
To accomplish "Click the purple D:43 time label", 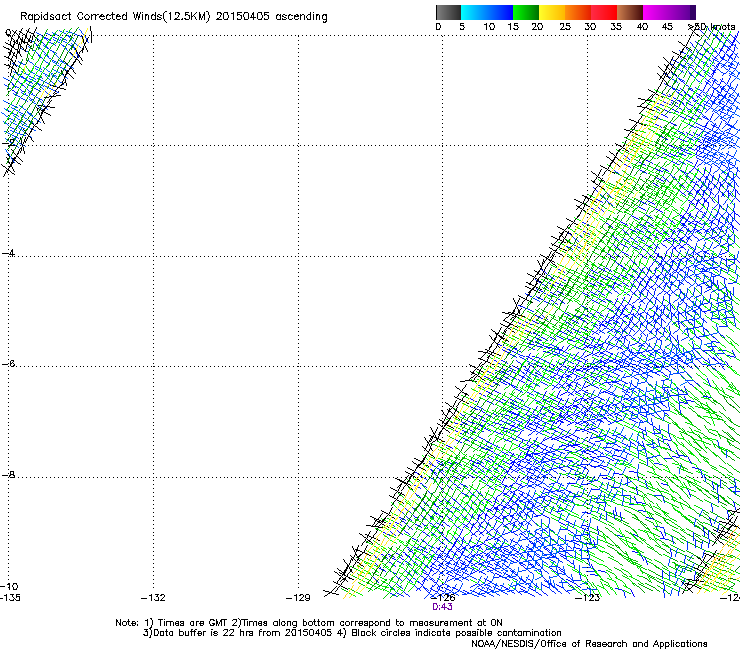I will 442,607.
